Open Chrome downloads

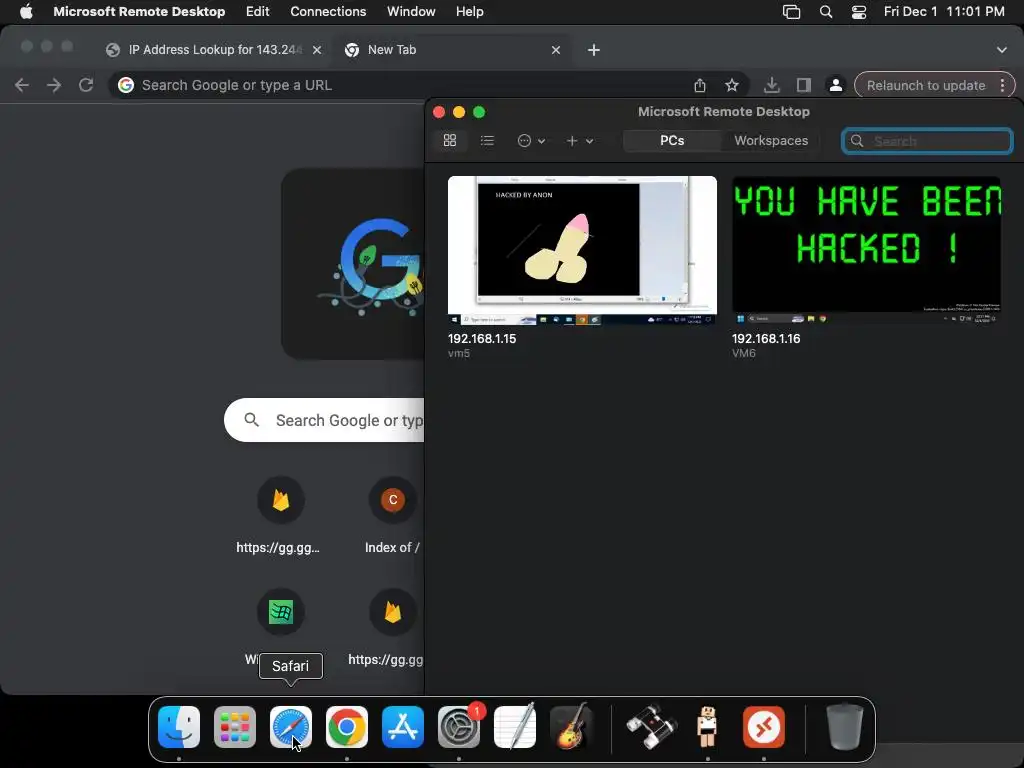[x=771, y=86]
